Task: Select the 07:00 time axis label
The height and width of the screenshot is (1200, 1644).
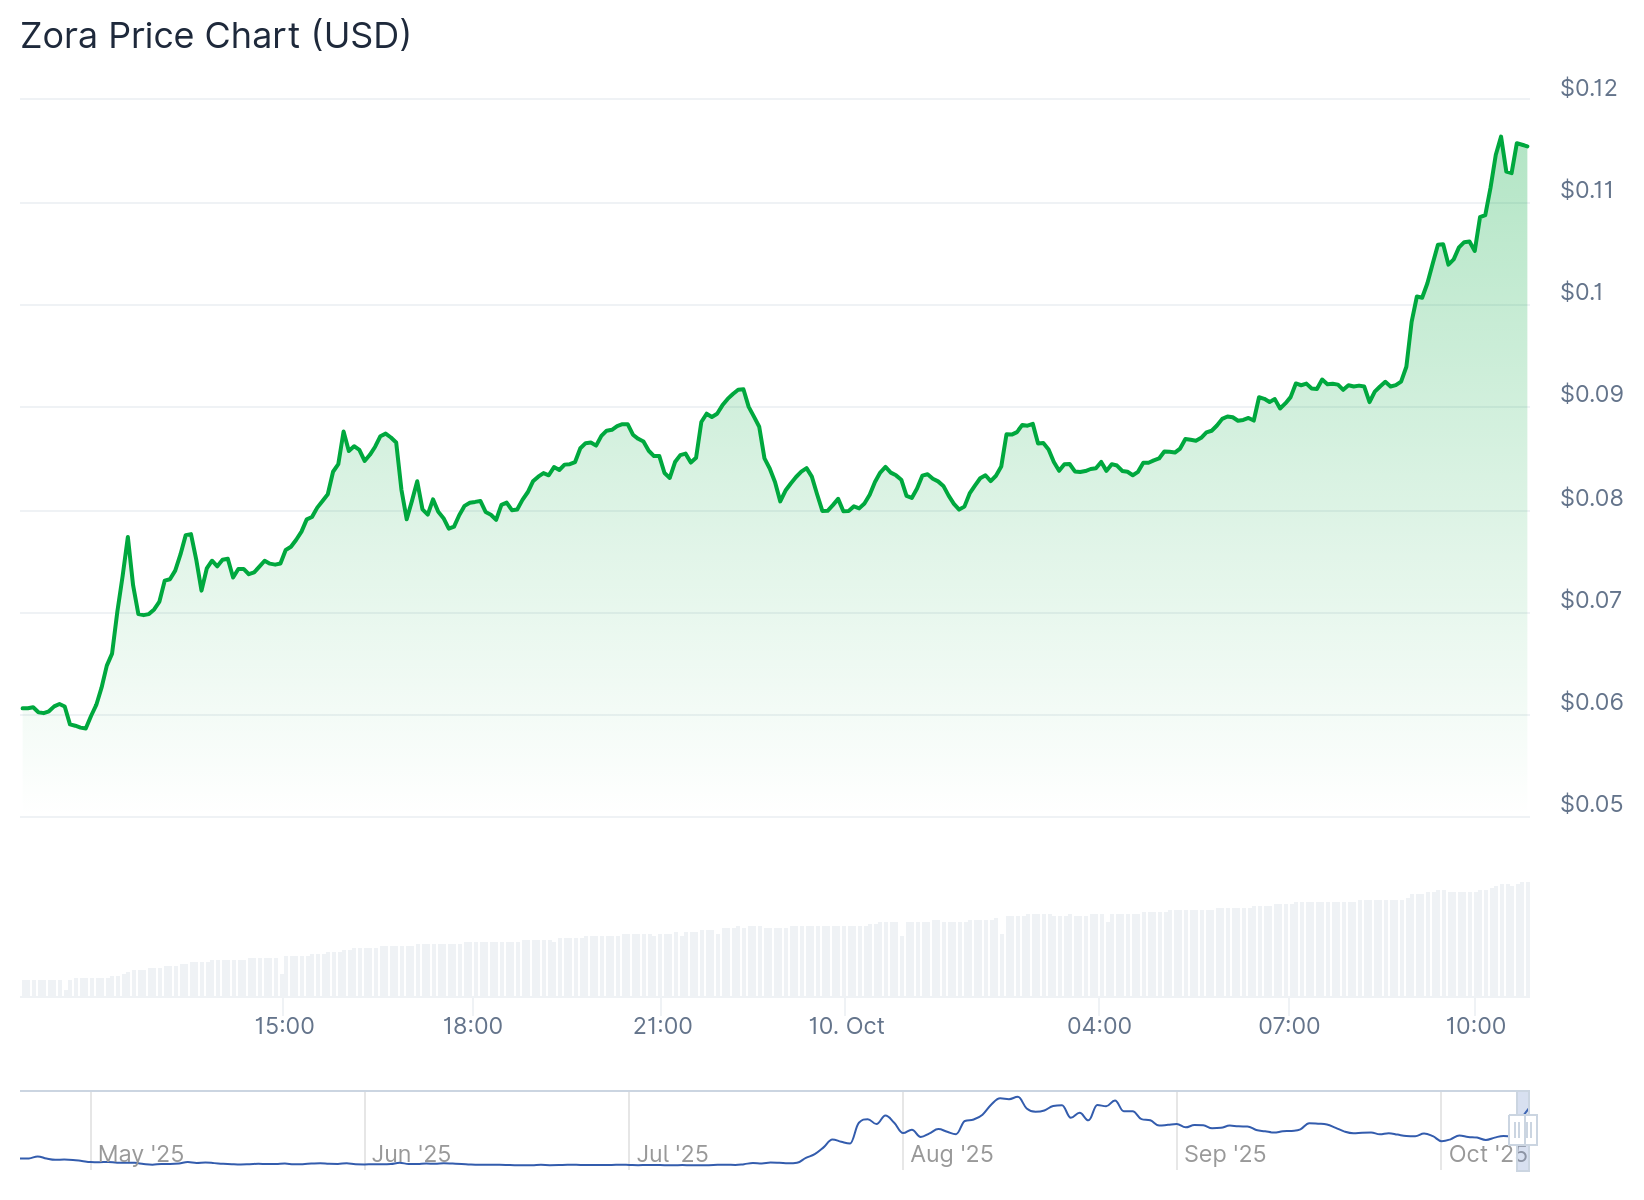Action: pyautogui.click(x=1289, y=1026)
